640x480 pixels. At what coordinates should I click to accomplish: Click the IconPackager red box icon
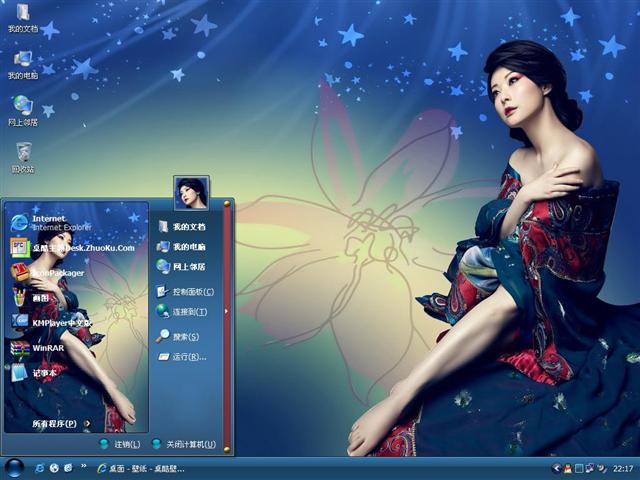pyautogui.click(x=19, y=272)
